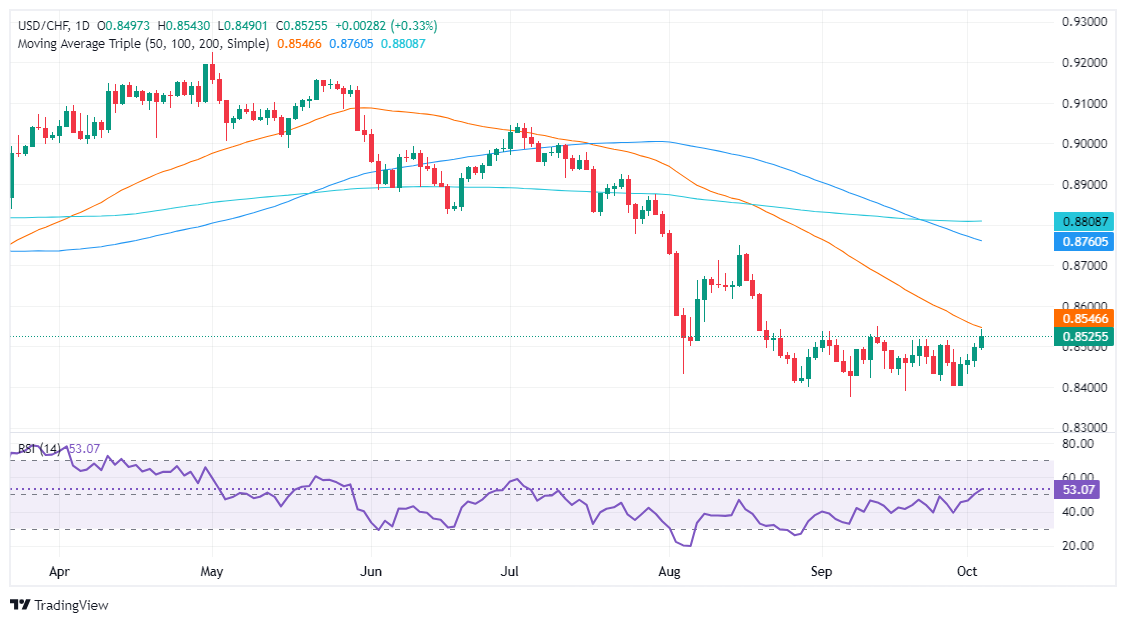Click the 0.87605 blue price axis tag
This screenshot has width=1126, height=623.
[1084, 242]
